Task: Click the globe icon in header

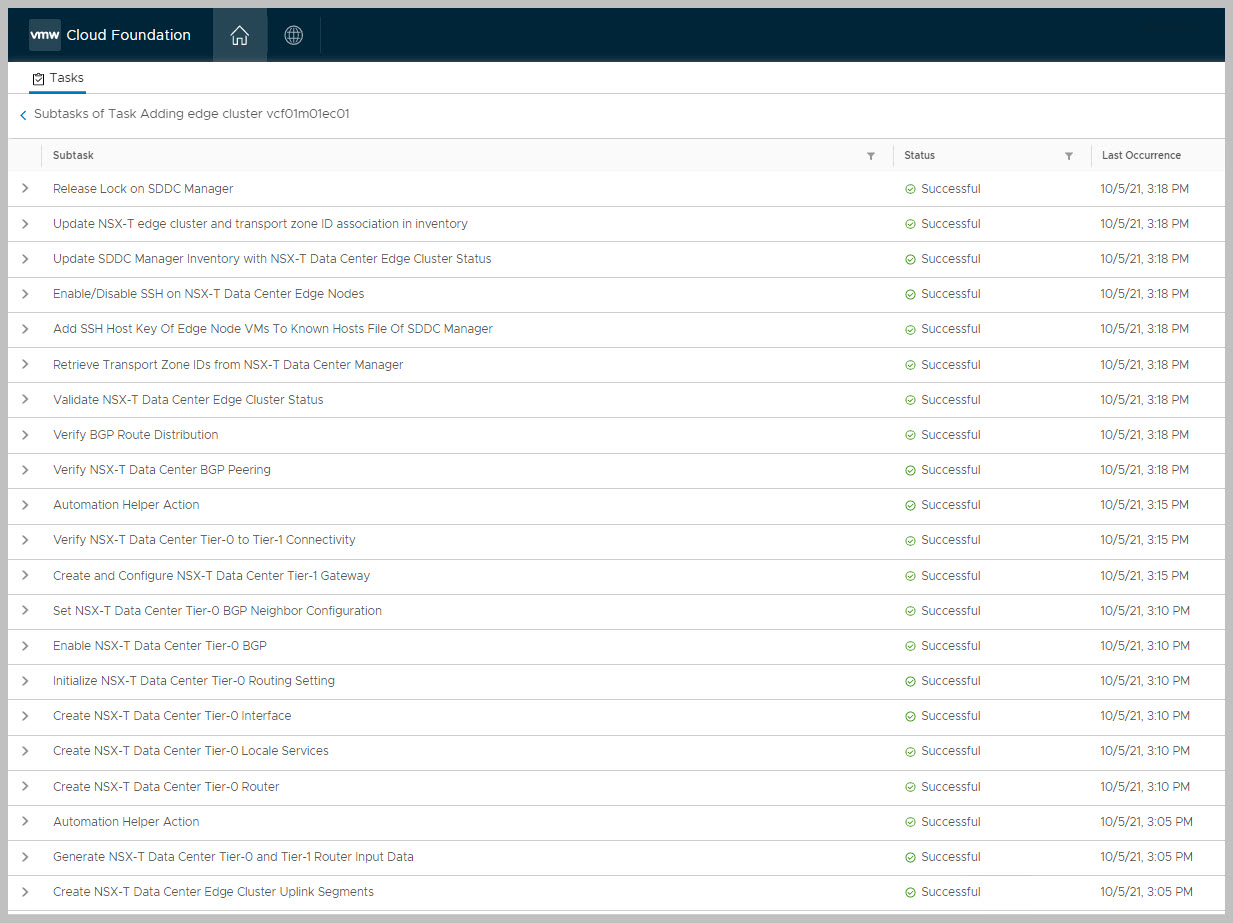Action: pos(293,36)
